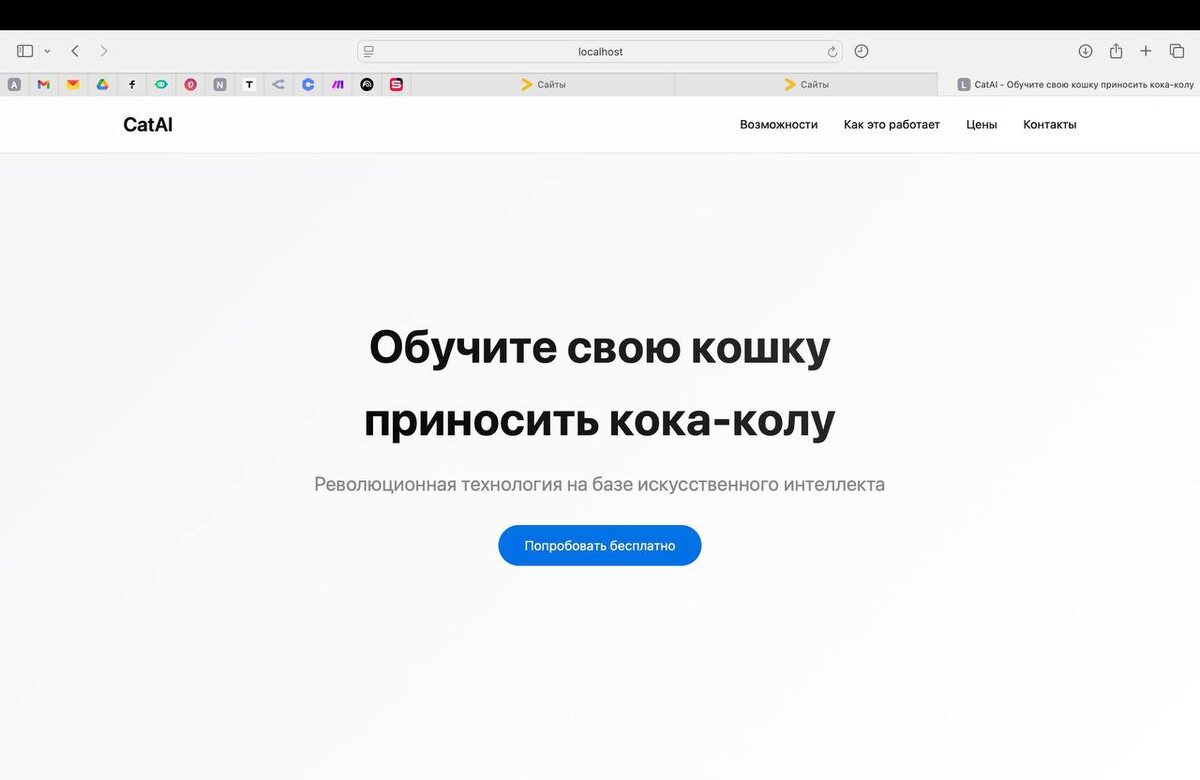Open the gray N pinned tab
Image resolution: width=1200 pixels, height=780 pixels.
point(220,85)
